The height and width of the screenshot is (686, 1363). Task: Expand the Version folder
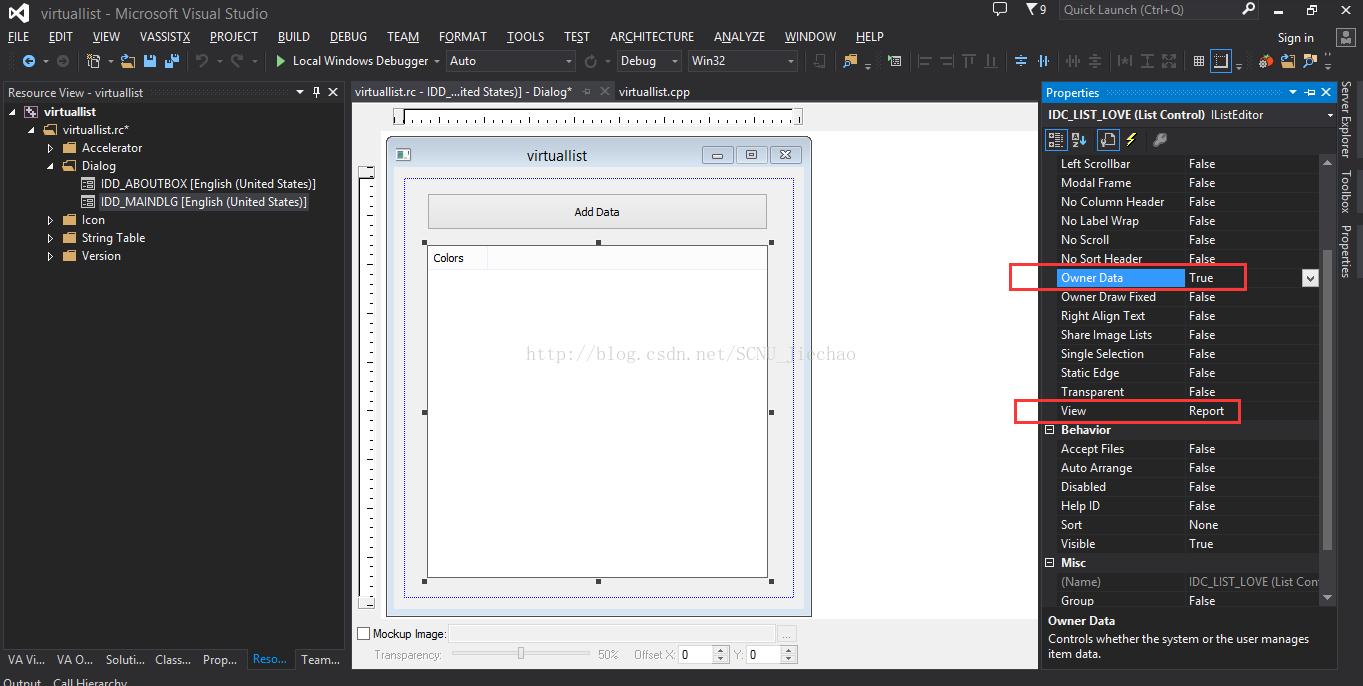pyautogui.click(x=51, y=256)
